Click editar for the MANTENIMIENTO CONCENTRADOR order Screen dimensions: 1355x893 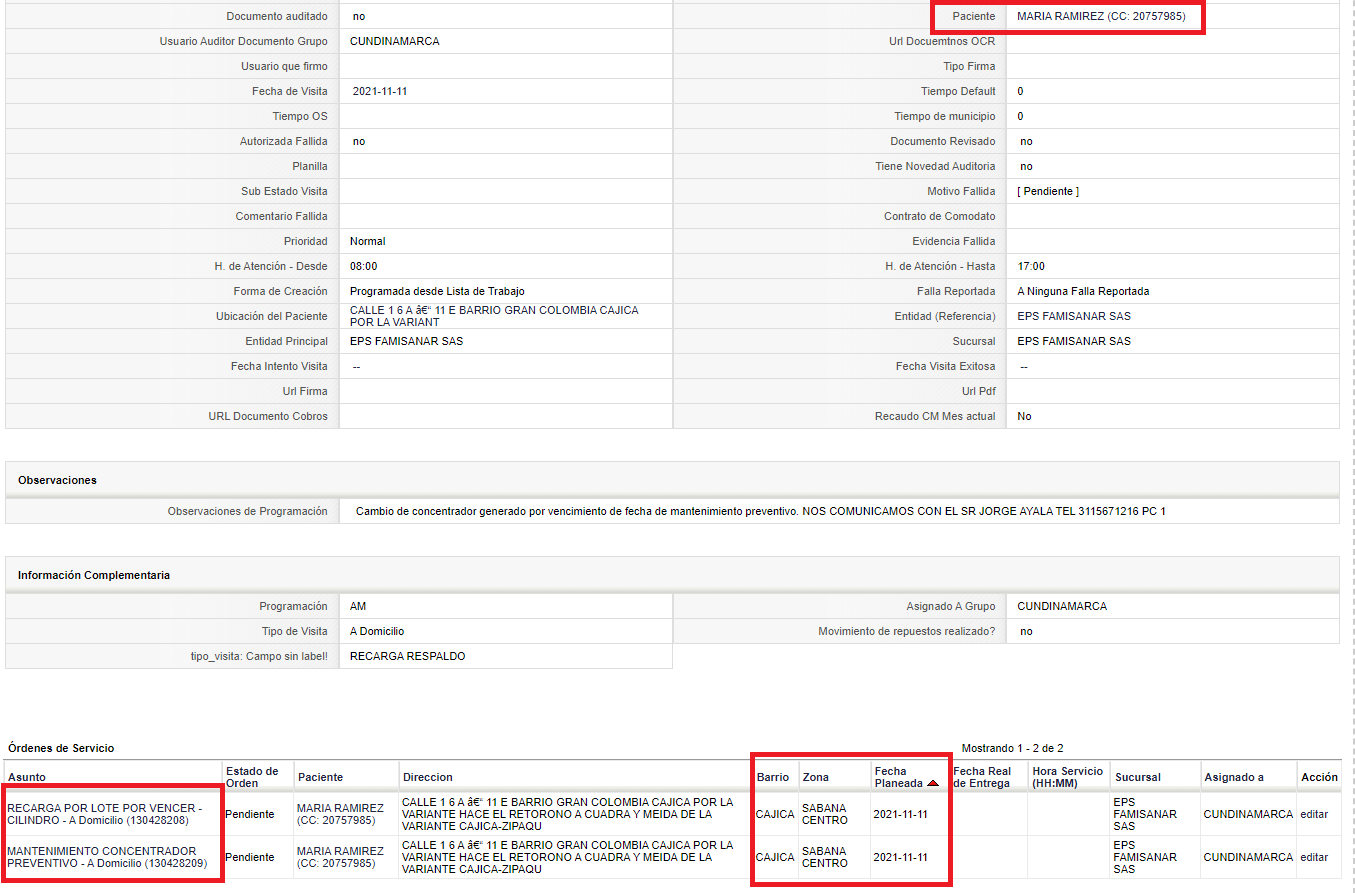1314,857
